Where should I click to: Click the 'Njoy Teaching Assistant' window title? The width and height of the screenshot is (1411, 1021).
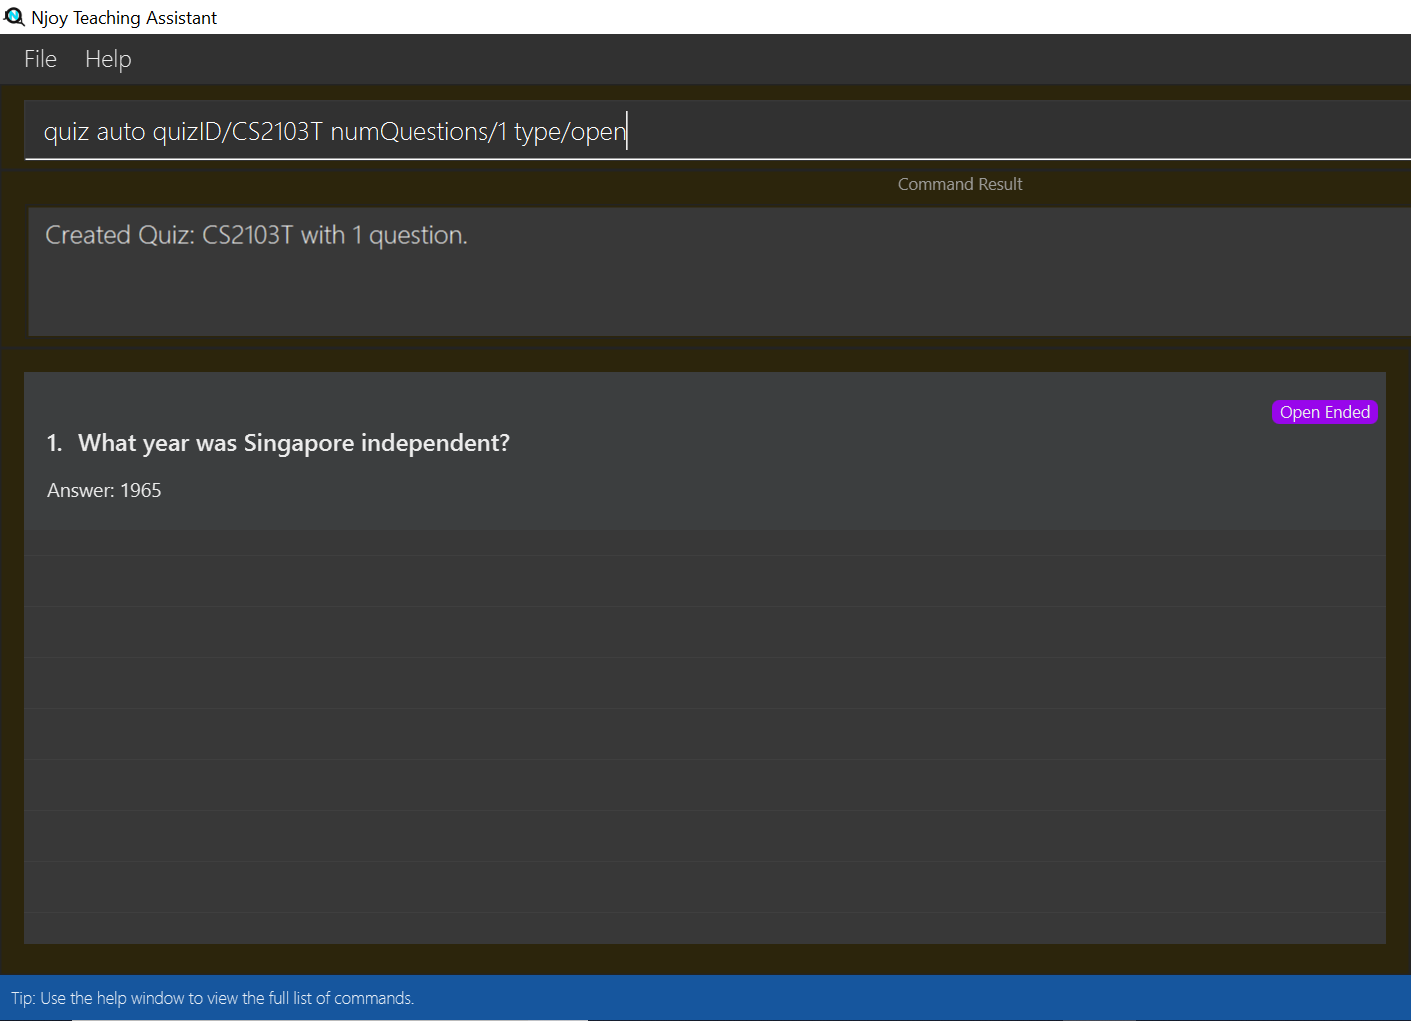tap(124, 18)
